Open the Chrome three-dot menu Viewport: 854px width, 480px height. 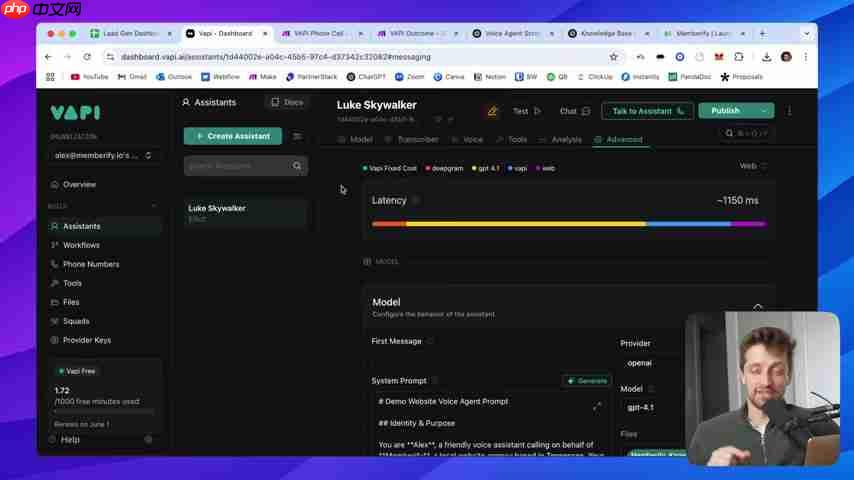click(x=806, y=57)
